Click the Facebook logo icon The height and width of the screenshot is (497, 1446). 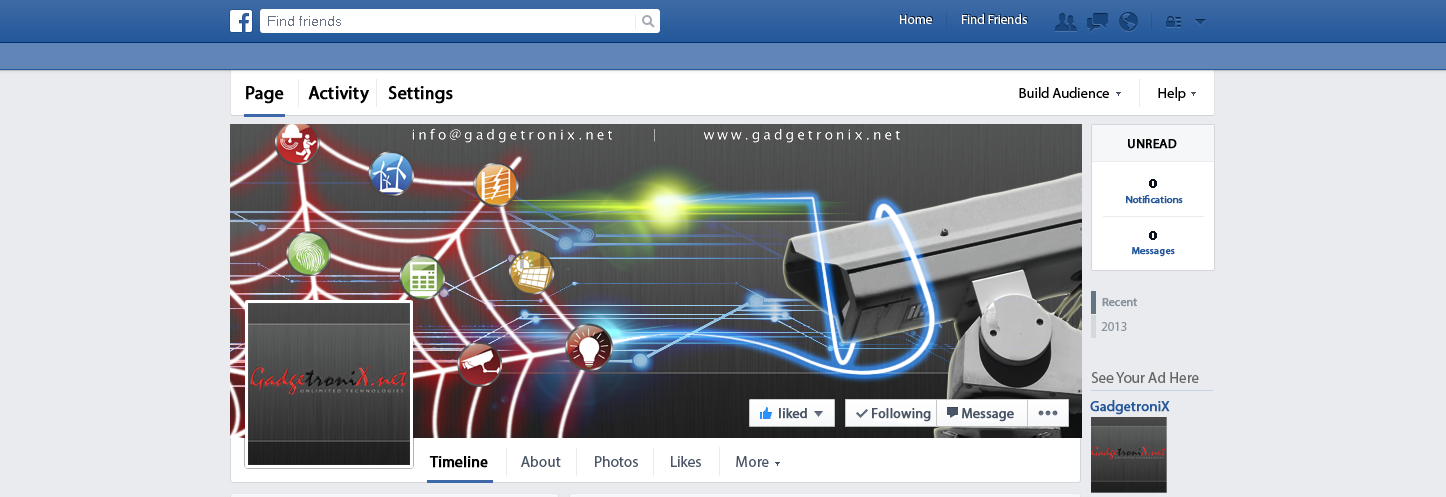pos(241,21)
